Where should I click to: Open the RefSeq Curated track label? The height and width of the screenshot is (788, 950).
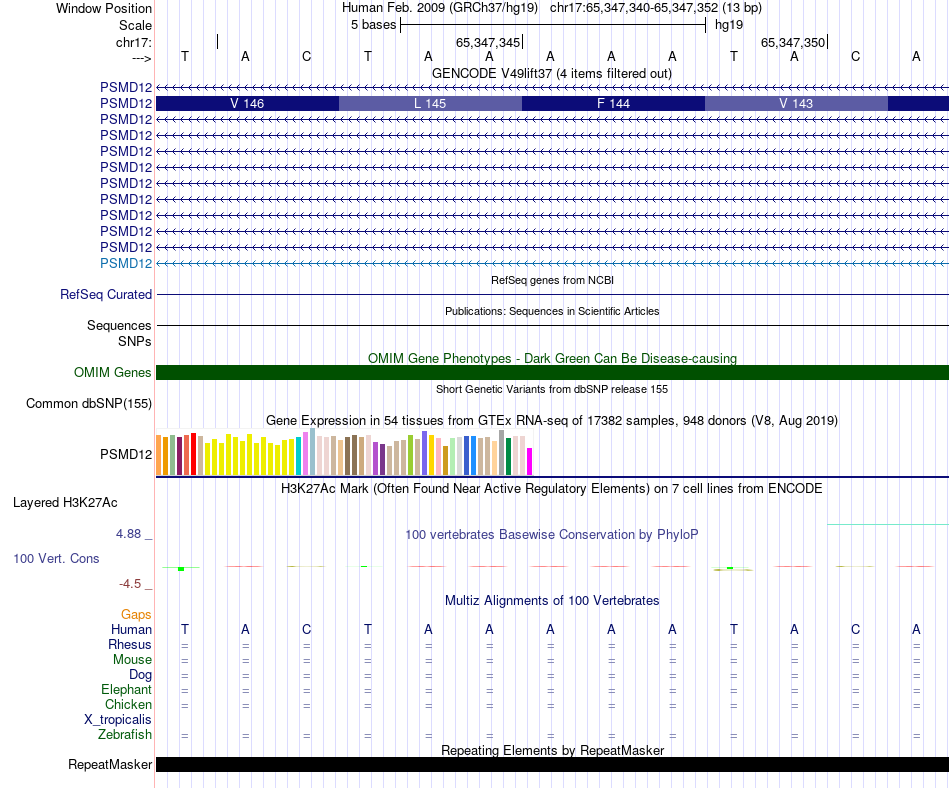click(x=106, y=294)
